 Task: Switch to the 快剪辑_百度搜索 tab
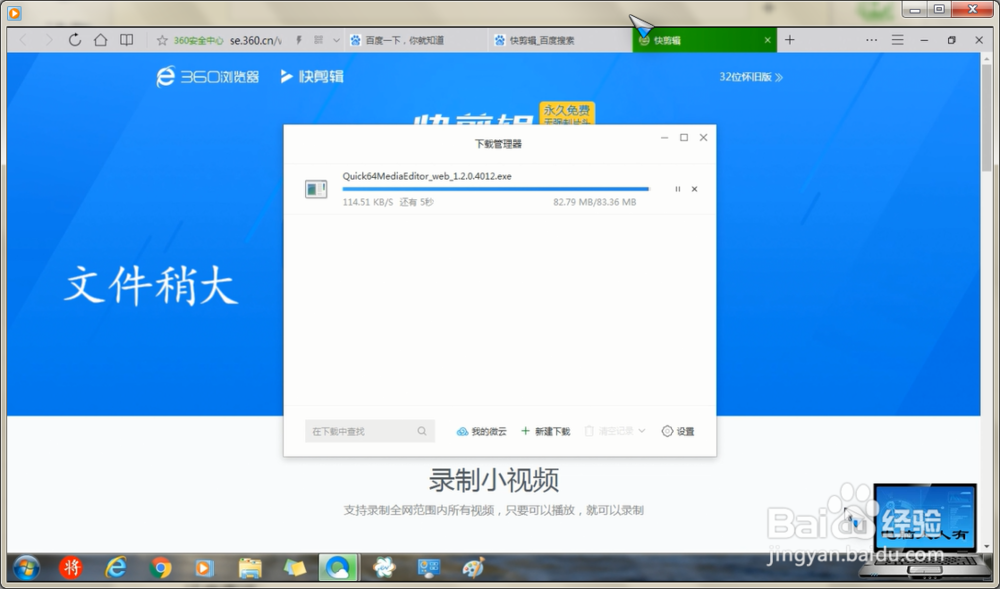[561, 40]
